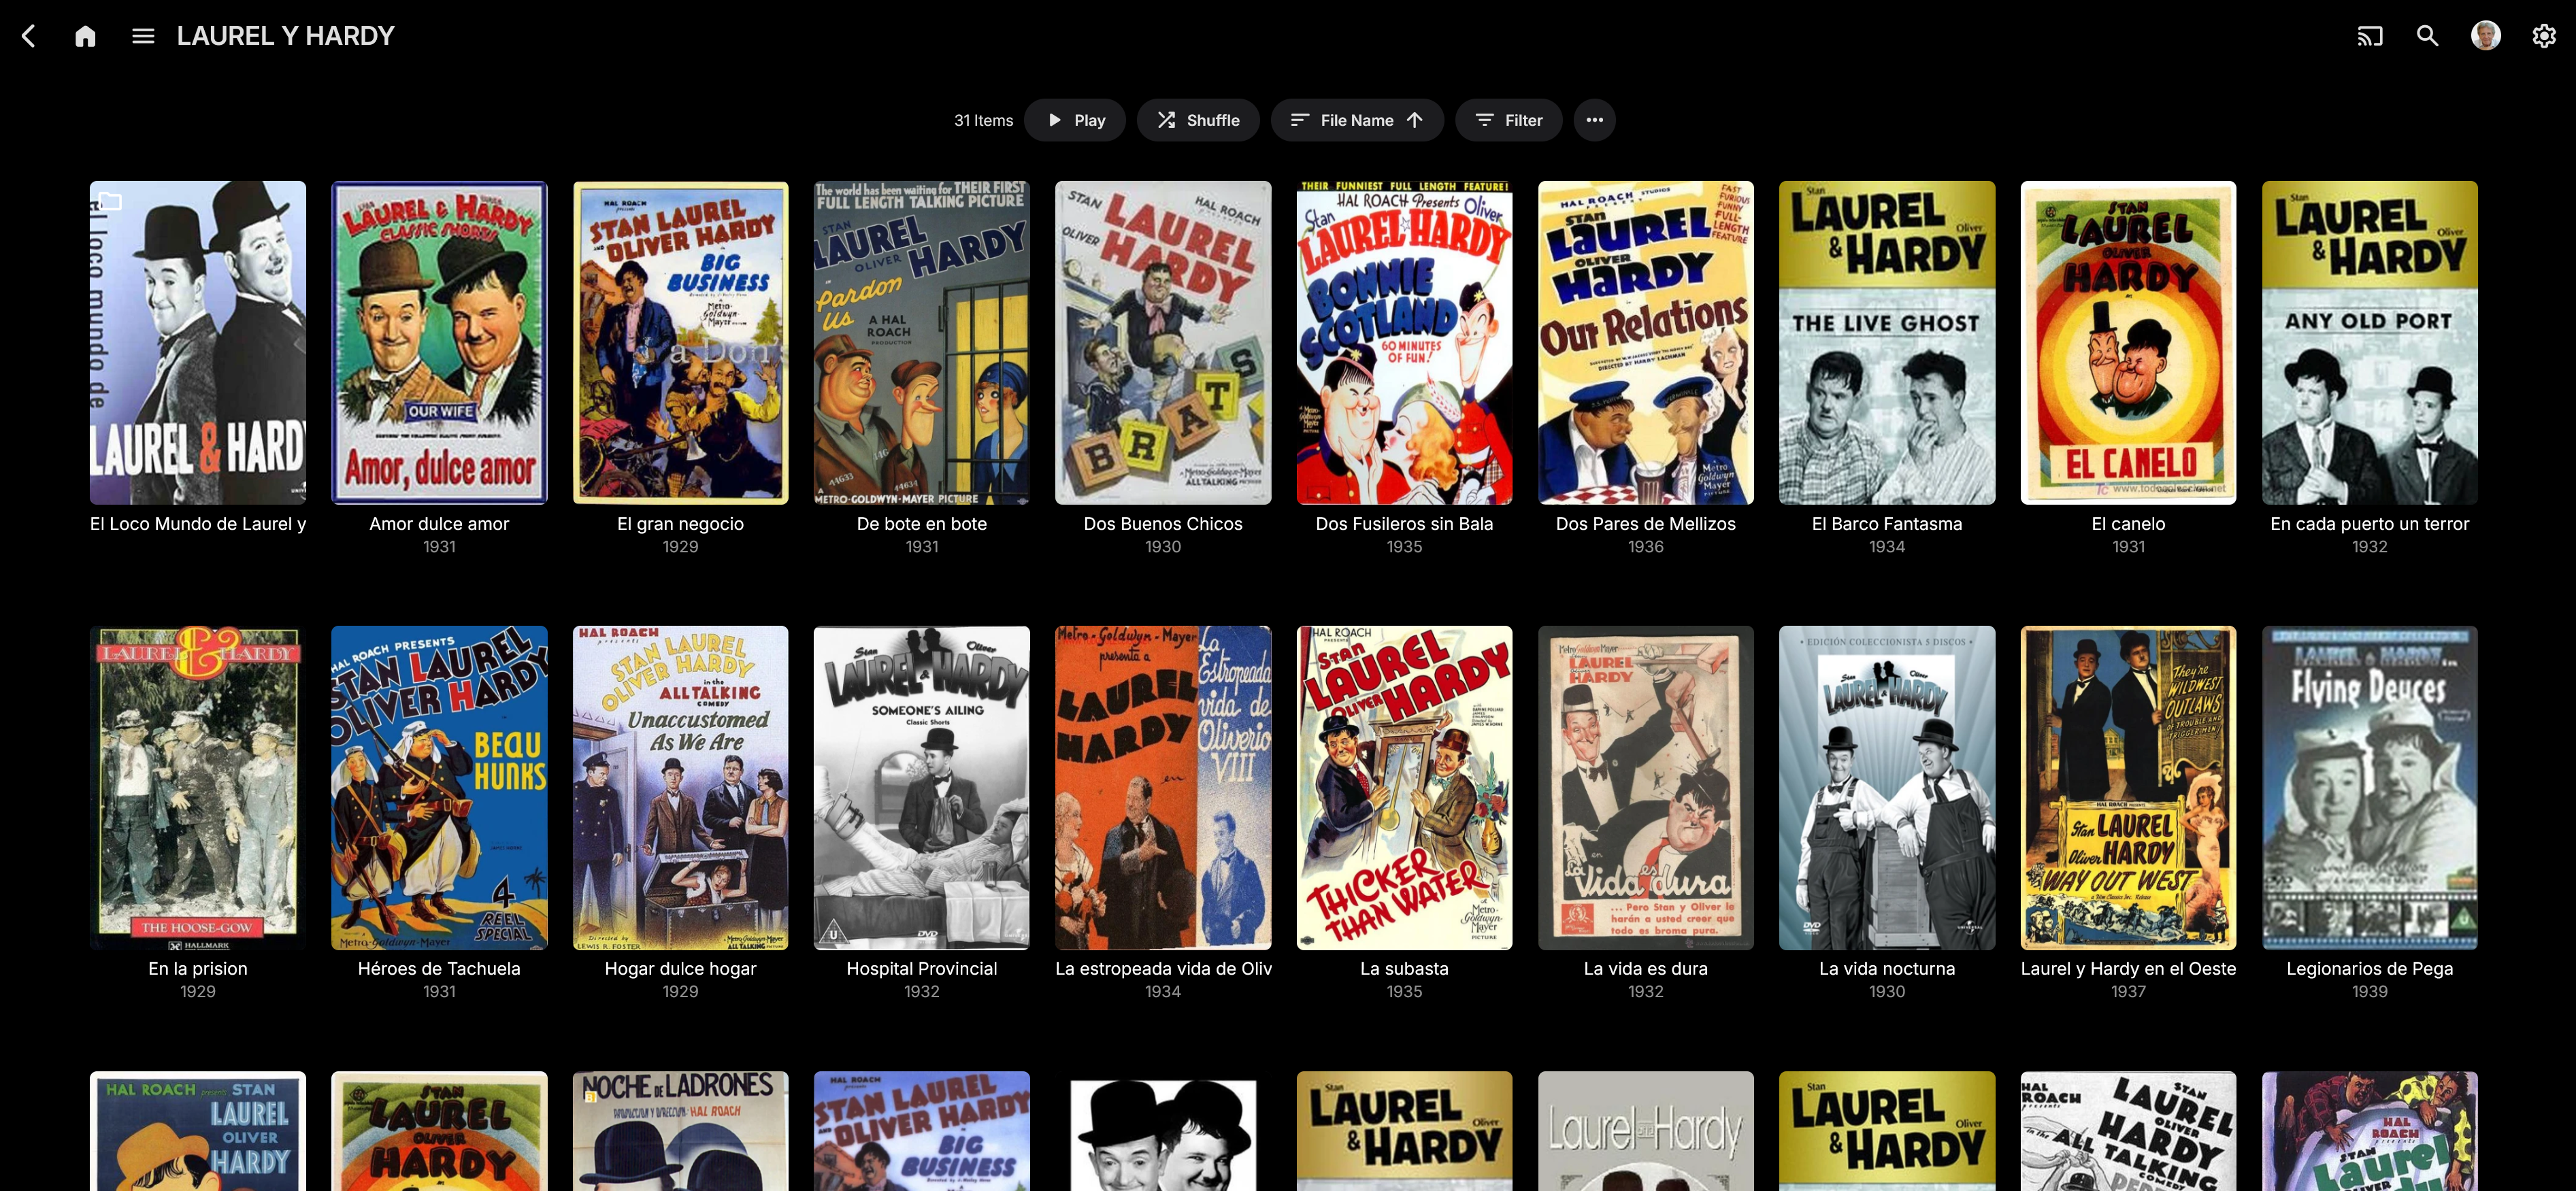The width and height of the screenshot is (2576, 1191).
Task: Open the Big Business poster thumbnail
Action: (x=680, y=342)
